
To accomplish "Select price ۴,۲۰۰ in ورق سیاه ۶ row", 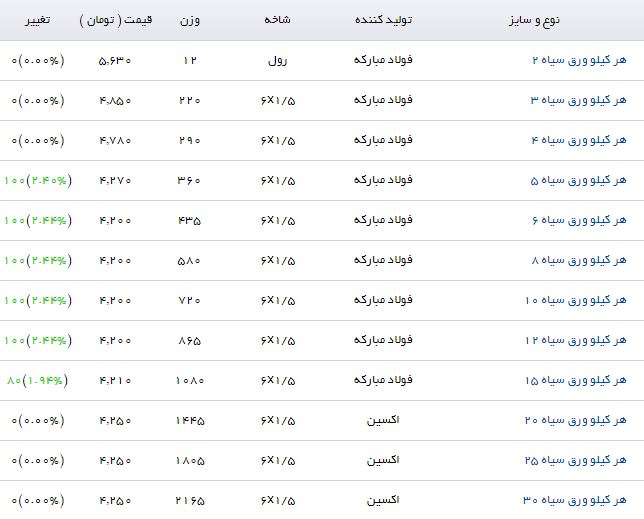I will 115,221.
